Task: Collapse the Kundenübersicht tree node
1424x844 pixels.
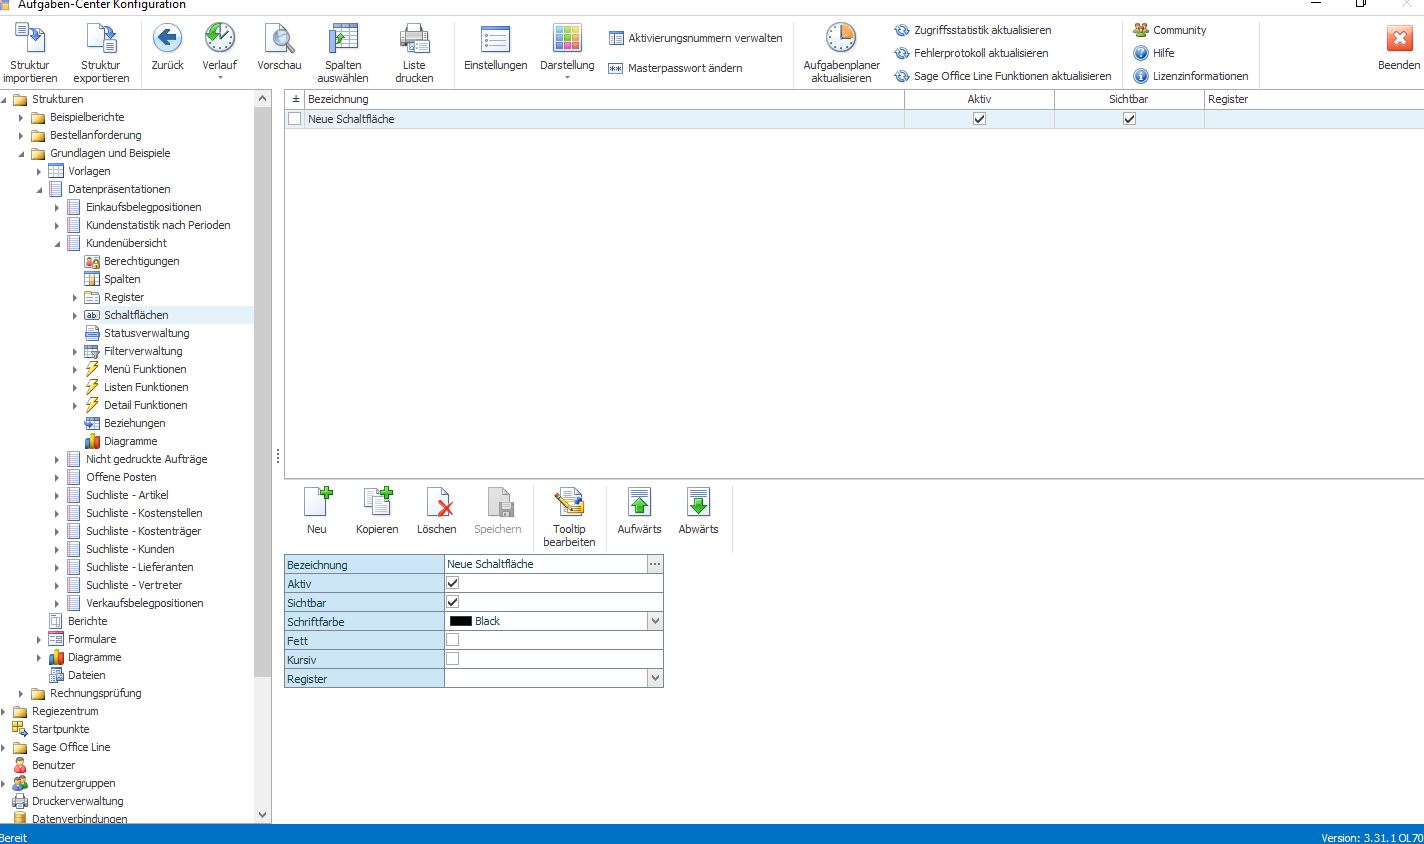Action: [57, 243]
